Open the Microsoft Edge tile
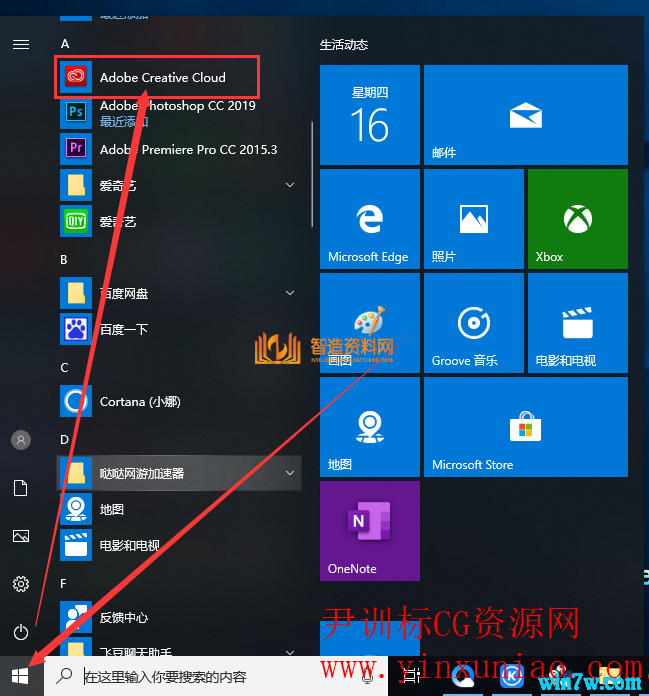 (370, 219)
